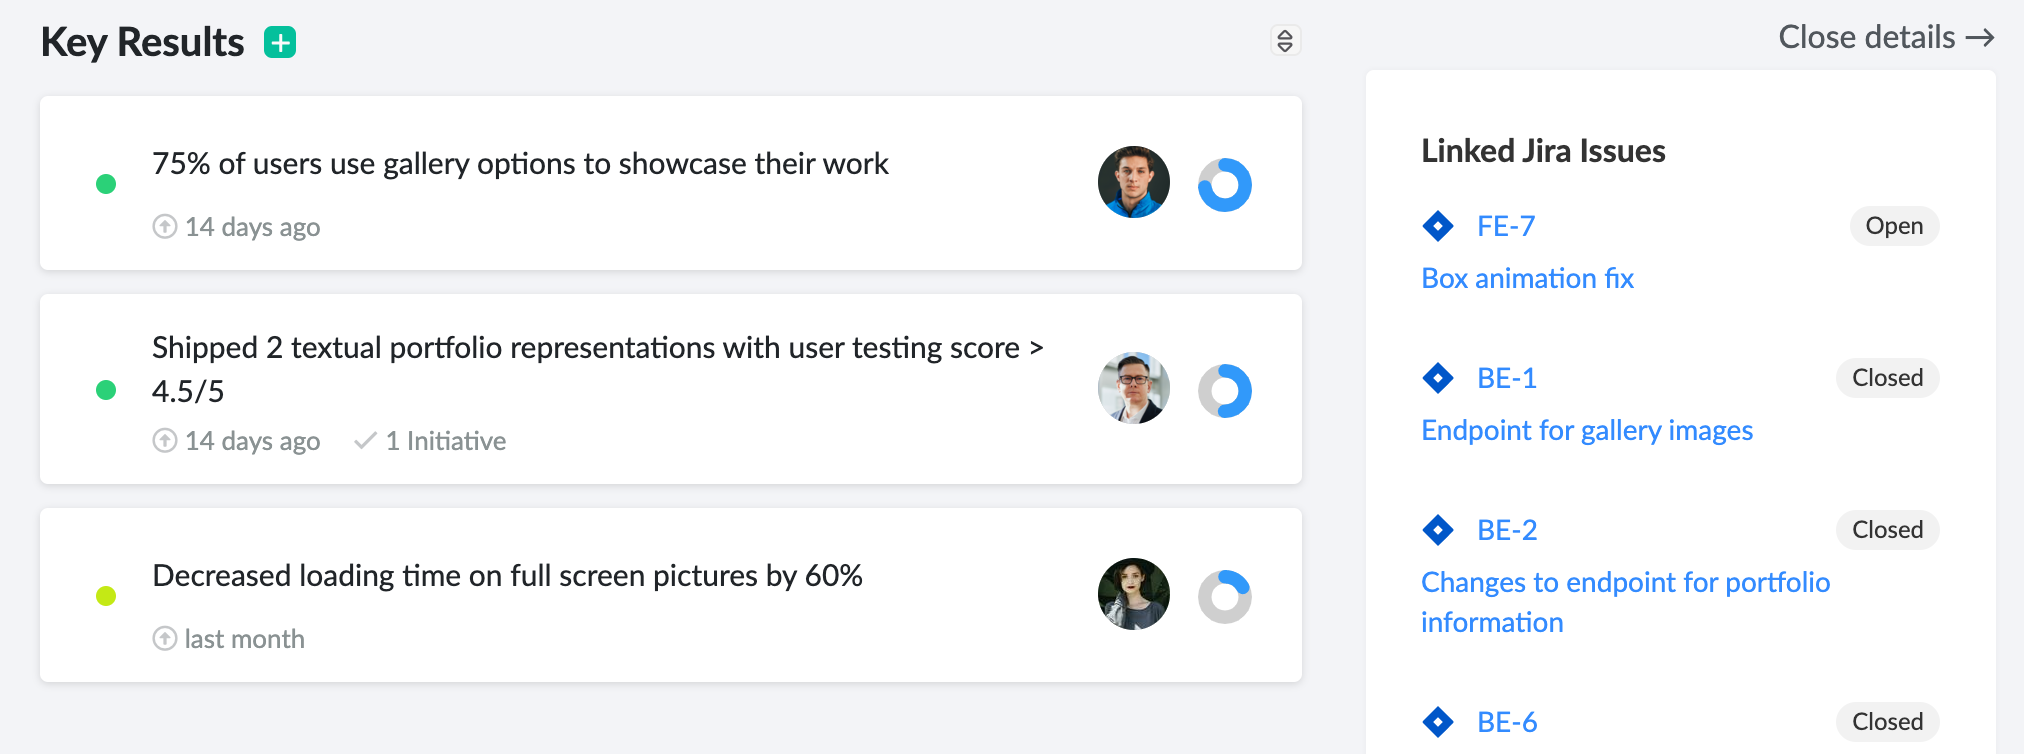Open the Box animation fix issue
The image size is (2024, 754).
pos(1527,278)
